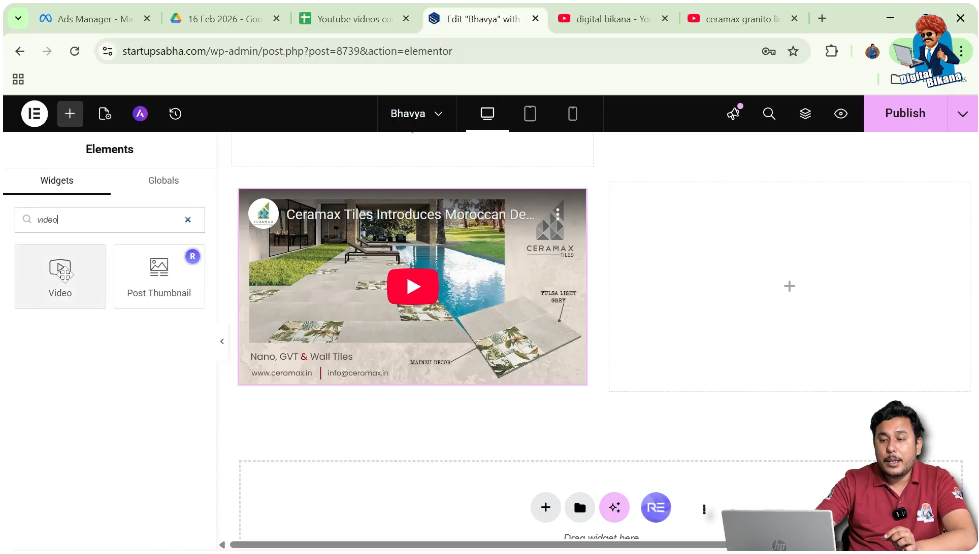Preview changes with the eye icon

click(x=840, y=114)
